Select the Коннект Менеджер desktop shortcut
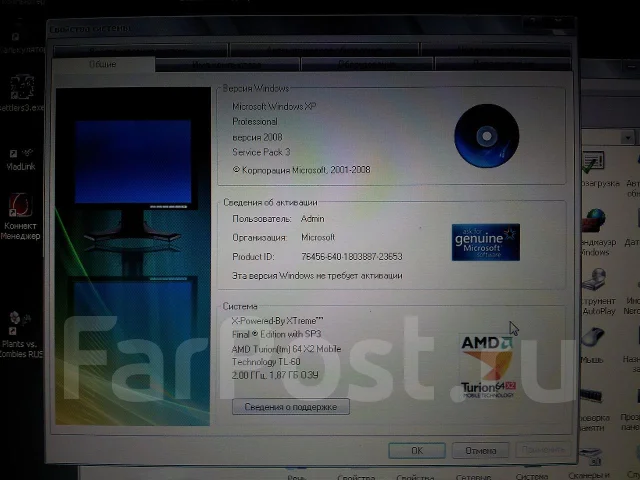Screen dimensions: 640x480 click(20, 217)
